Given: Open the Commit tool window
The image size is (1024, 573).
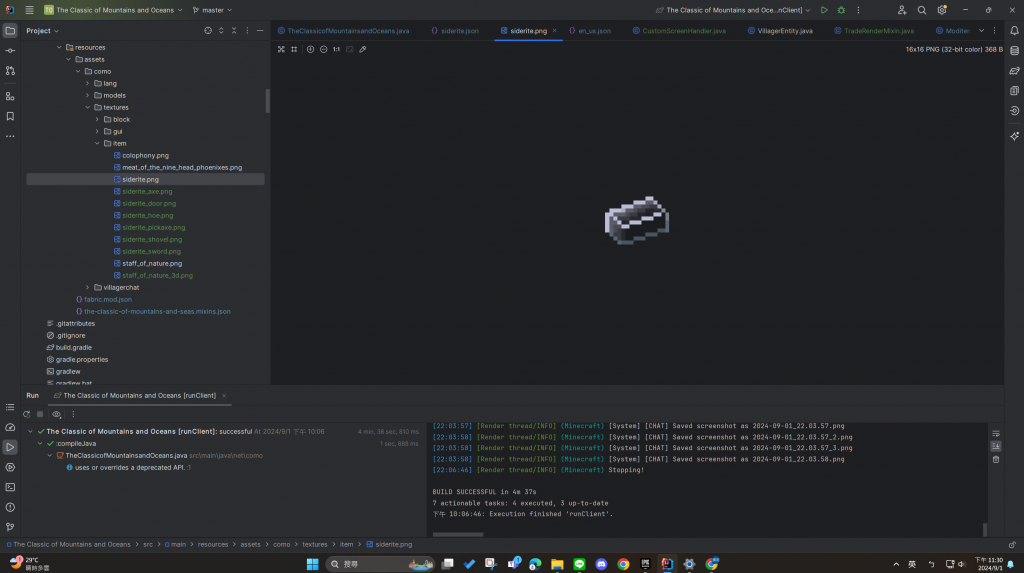Looking at the screenshot, I should 10,50.
